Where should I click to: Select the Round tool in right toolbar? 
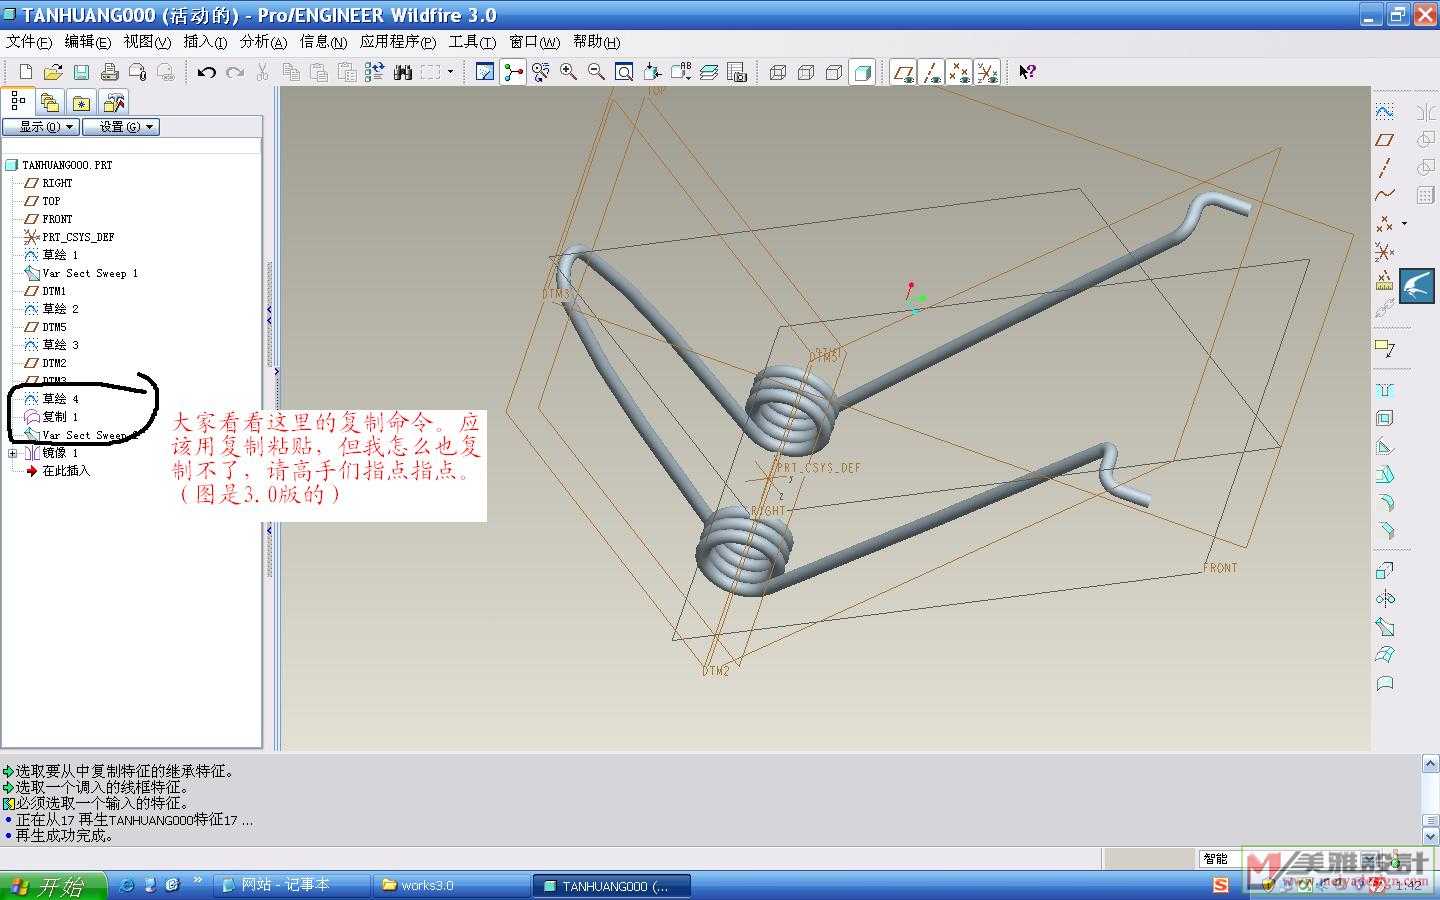tap(1385, 502)
